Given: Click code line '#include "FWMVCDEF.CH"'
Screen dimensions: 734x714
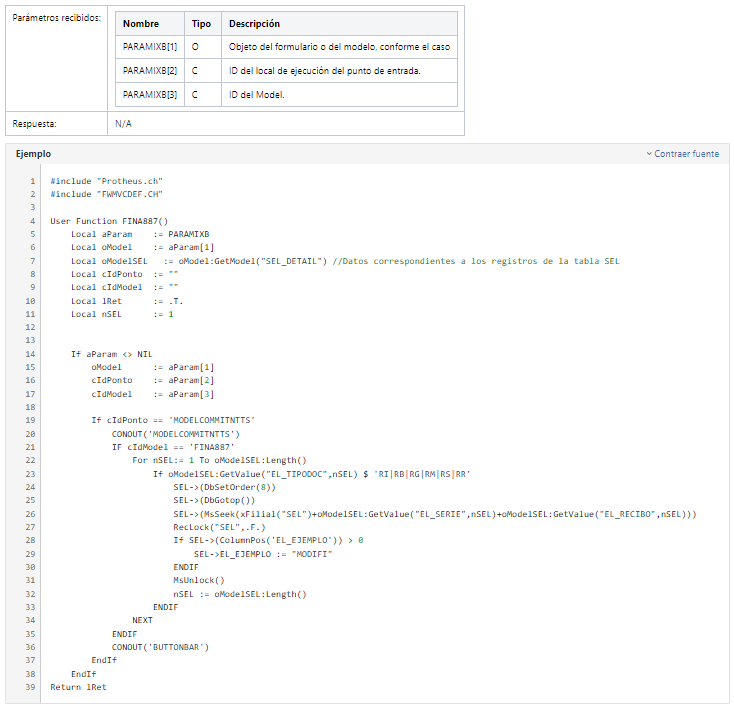Looking at the screenshot, I should pos(106,194).
